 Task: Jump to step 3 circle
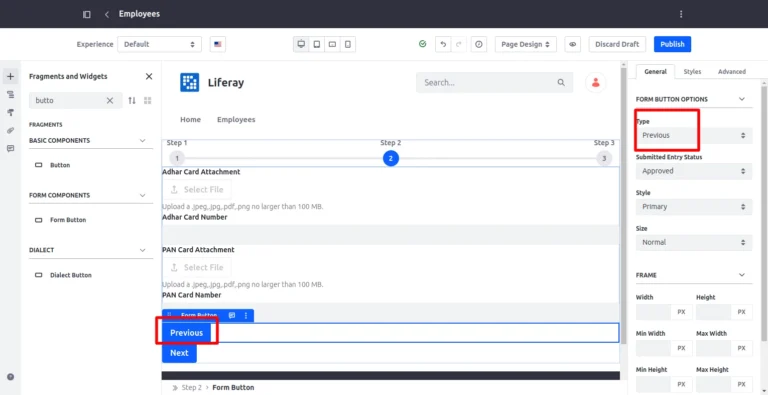(x=604, y=158)
